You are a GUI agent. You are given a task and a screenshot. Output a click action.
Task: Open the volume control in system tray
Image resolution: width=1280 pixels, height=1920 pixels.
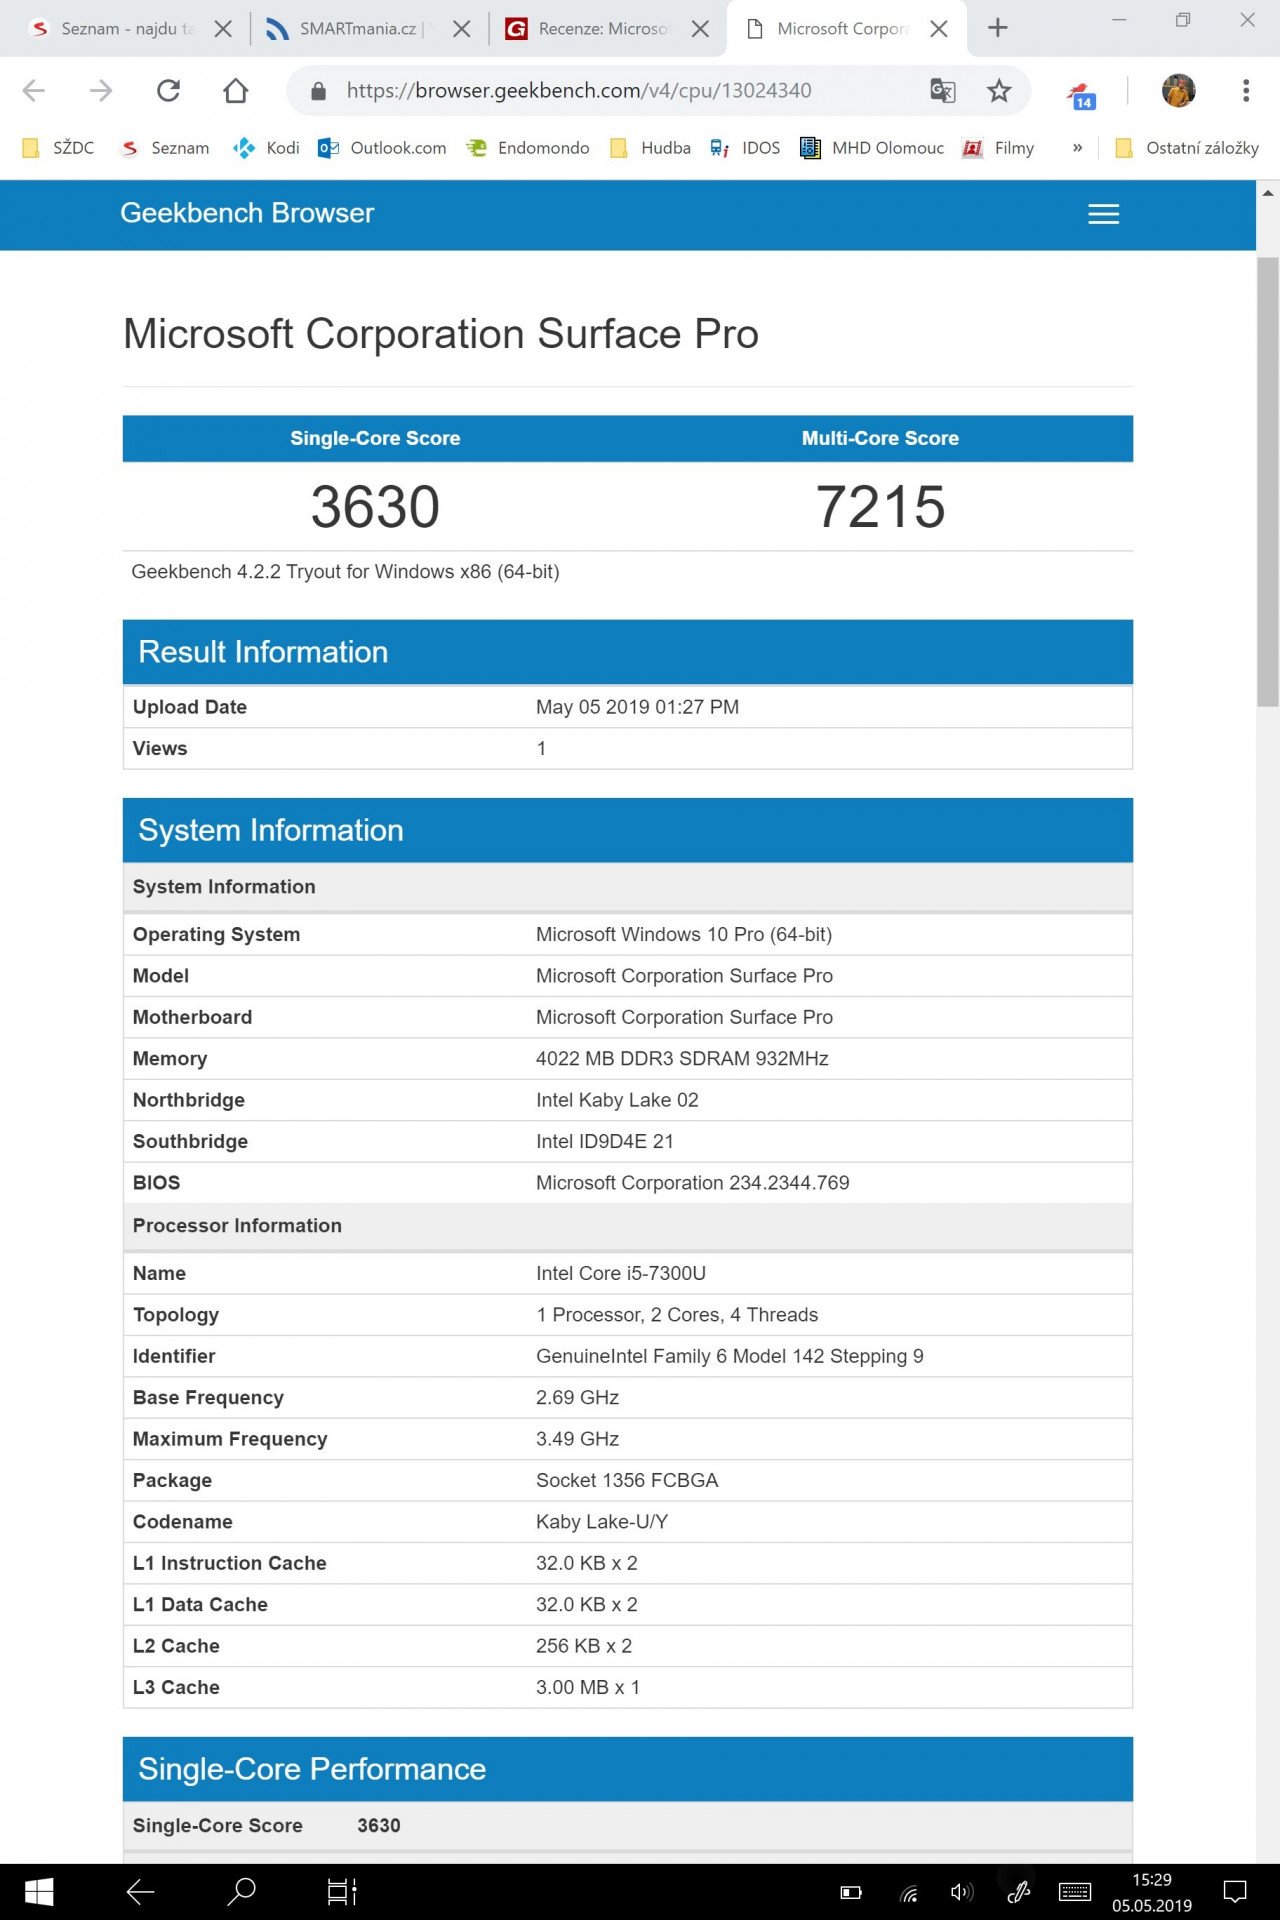(x=961, y=1892)
